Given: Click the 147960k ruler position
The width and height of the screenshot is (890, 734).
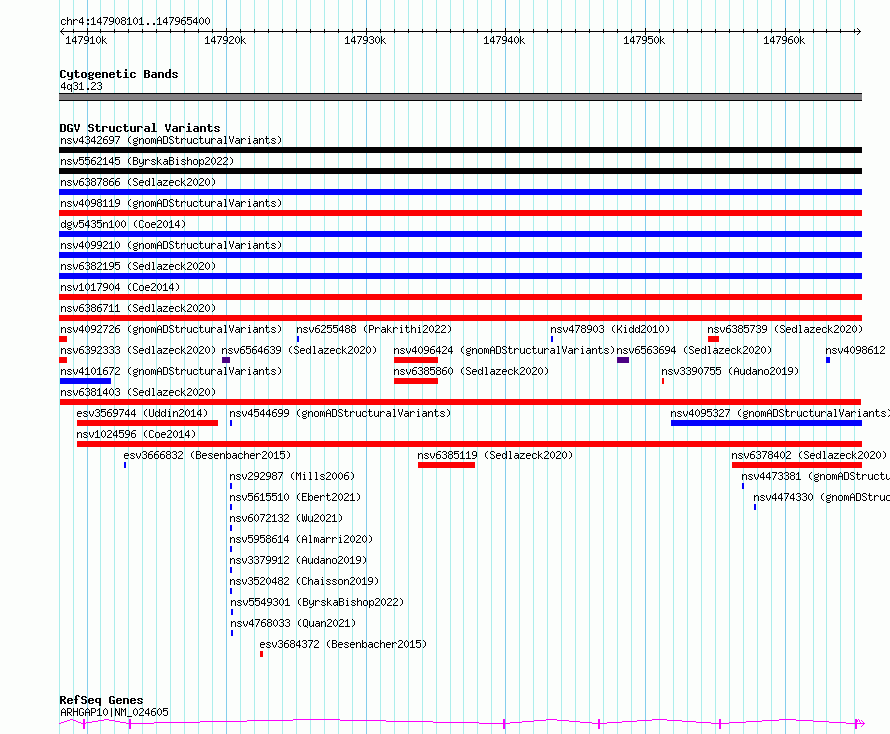Looking at the screenshot, I should (x=784, y=40).
